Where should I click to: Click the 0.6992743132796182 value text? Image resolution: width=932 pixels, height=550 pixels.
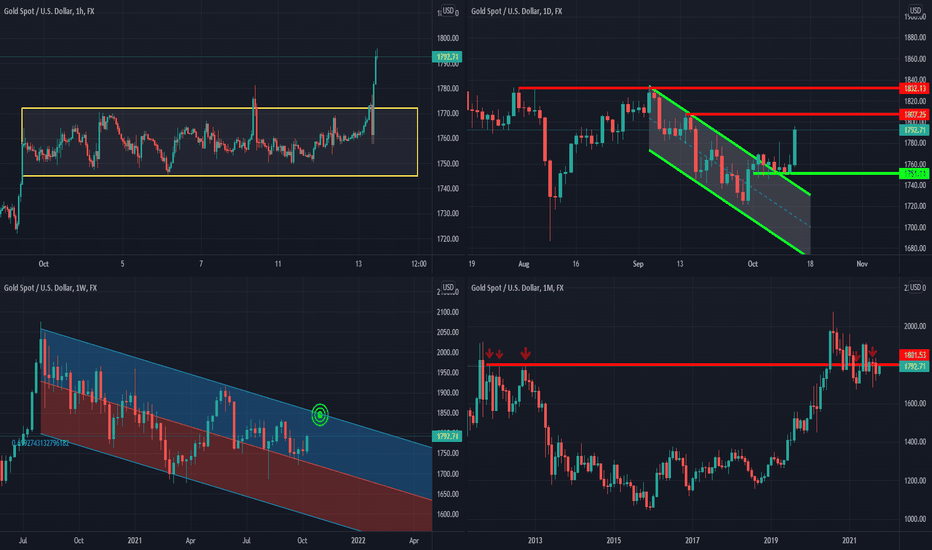coord(40,443)
